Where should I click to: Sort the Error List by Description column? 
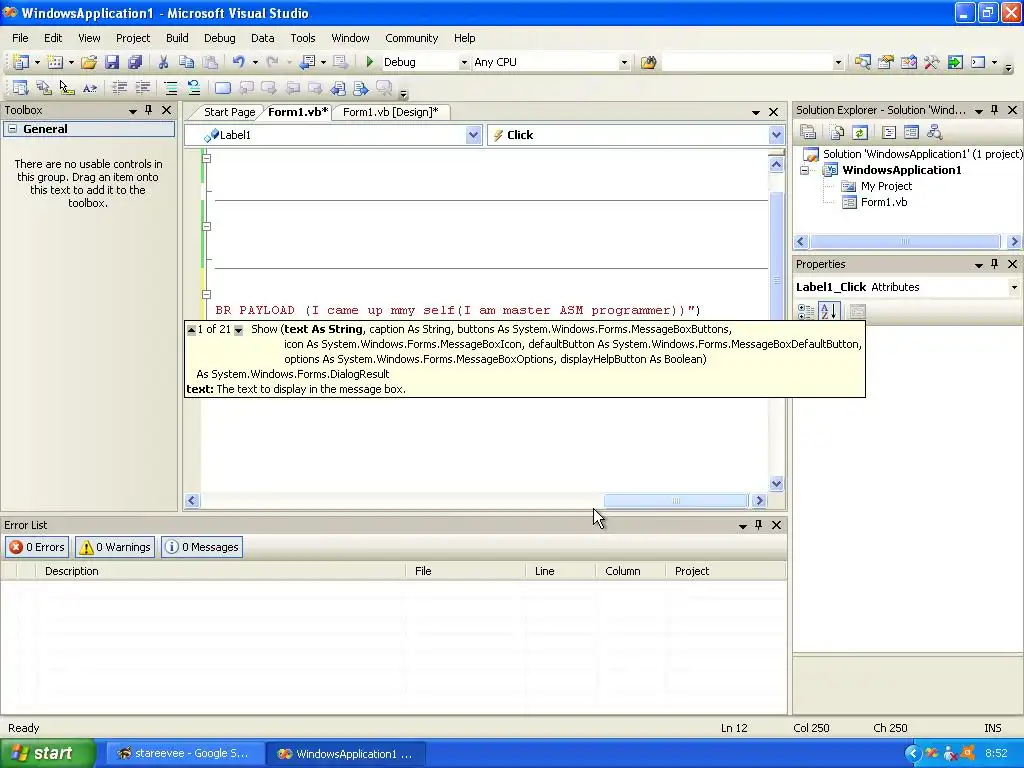point(222,571)
